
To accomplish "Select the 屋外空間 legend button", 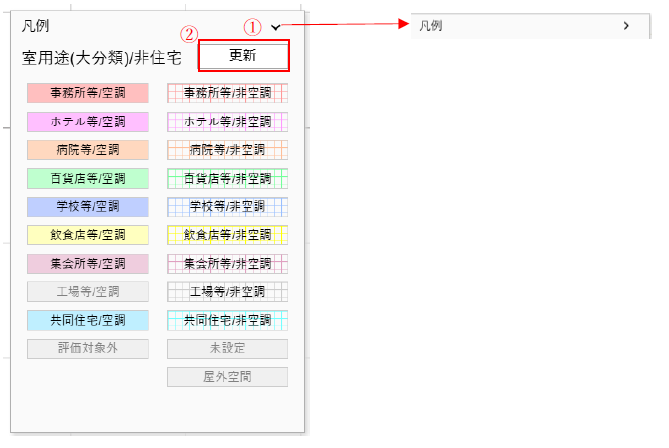I will (227, 377).
